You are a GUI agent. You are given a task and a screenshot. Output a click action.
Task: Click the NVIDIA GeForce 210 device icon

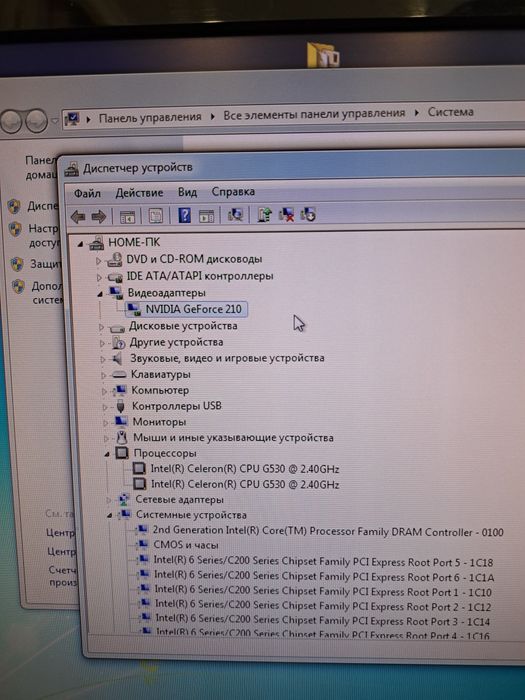[x=133, y=309]
